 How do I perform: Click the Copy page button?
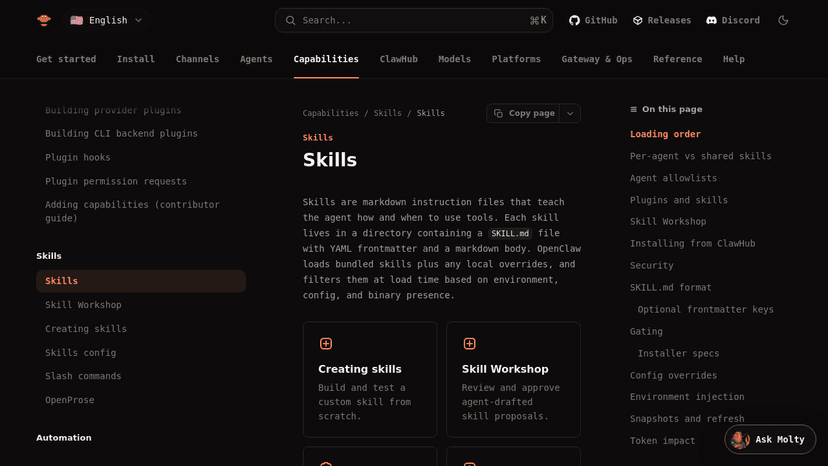523,113
